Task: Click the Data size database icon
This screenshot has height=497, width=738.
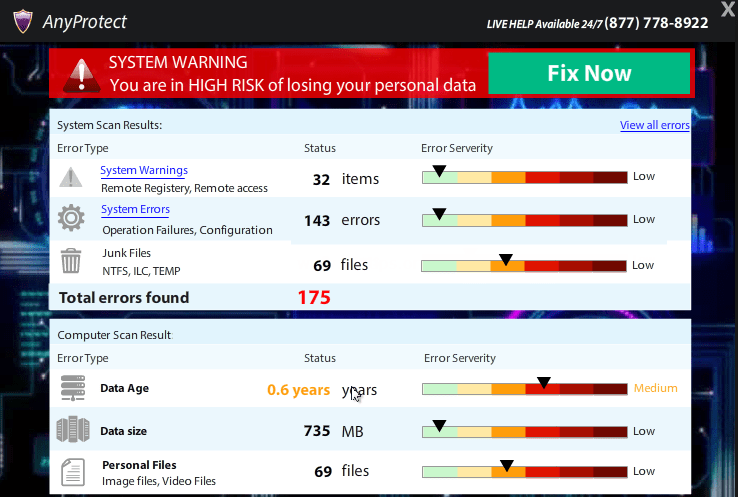Action: coord(73,429)
